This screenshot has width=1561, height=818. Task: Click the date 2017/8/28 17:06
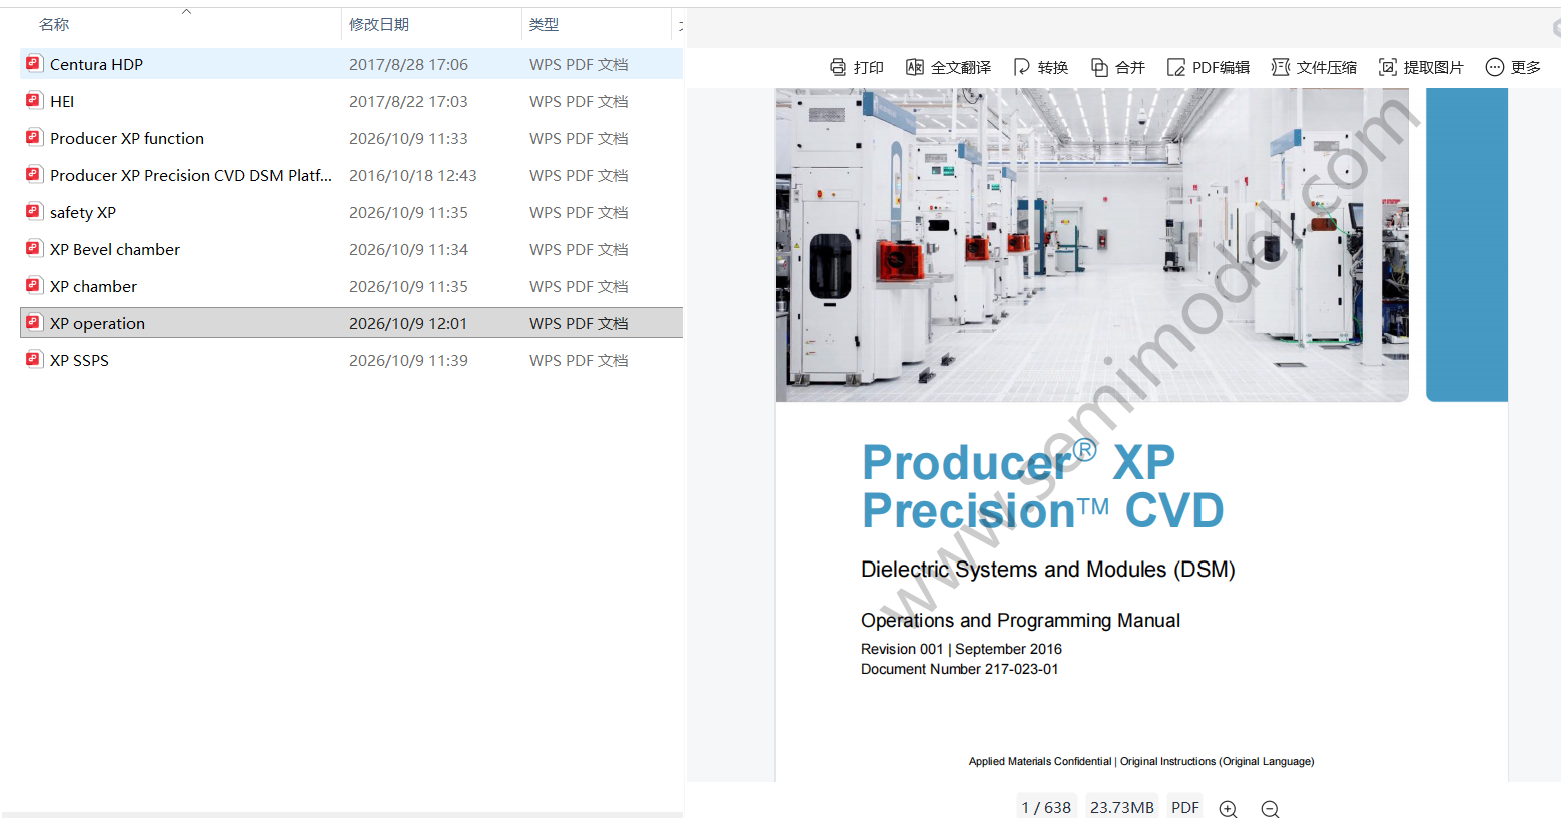pos(408,64)
